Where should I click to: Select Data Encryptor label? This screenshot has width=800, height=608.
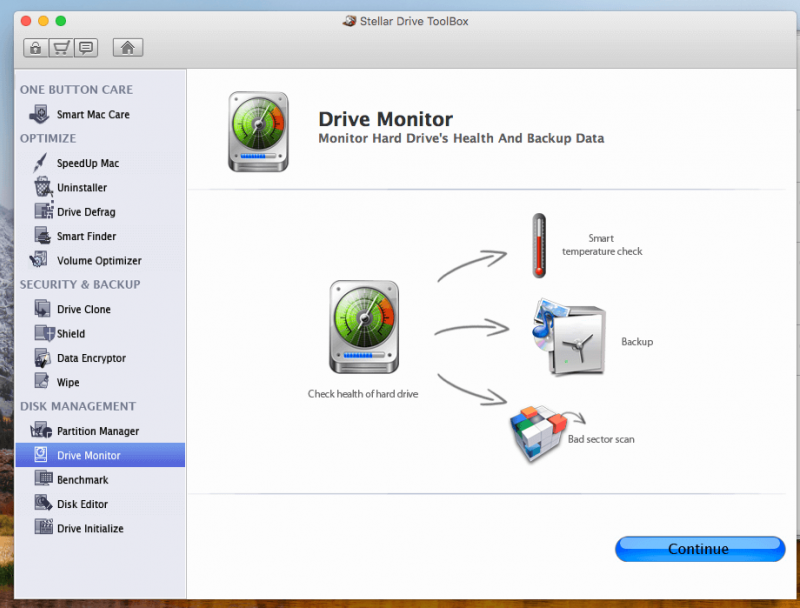pos(91,358)
